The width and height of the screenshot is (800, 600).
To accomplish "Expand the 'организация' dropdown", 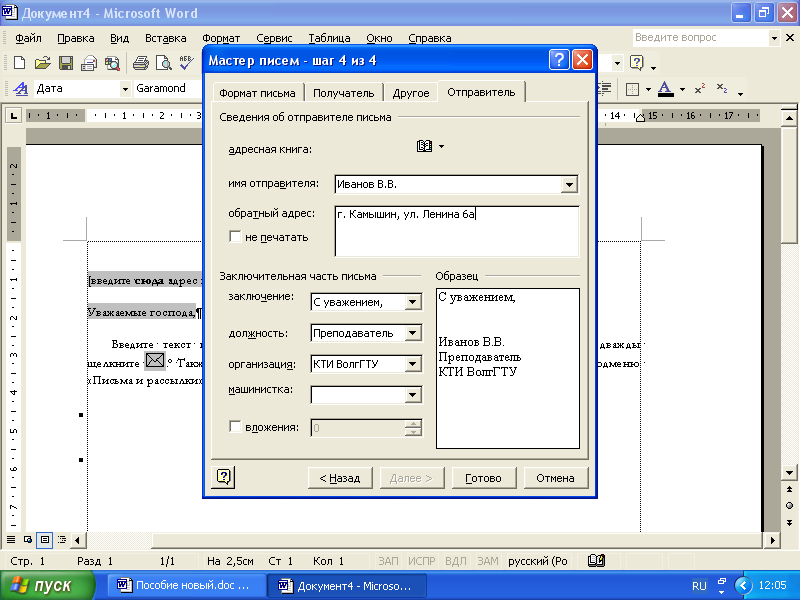I will [x=413, y=364].
